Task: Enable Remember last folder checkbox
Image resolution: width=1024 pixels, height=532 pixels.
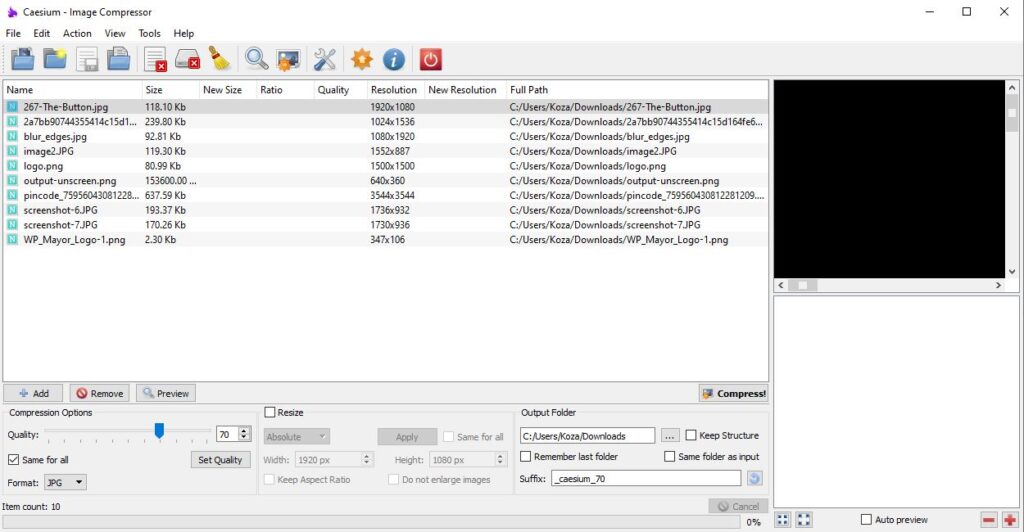Action: coord(525,456)
